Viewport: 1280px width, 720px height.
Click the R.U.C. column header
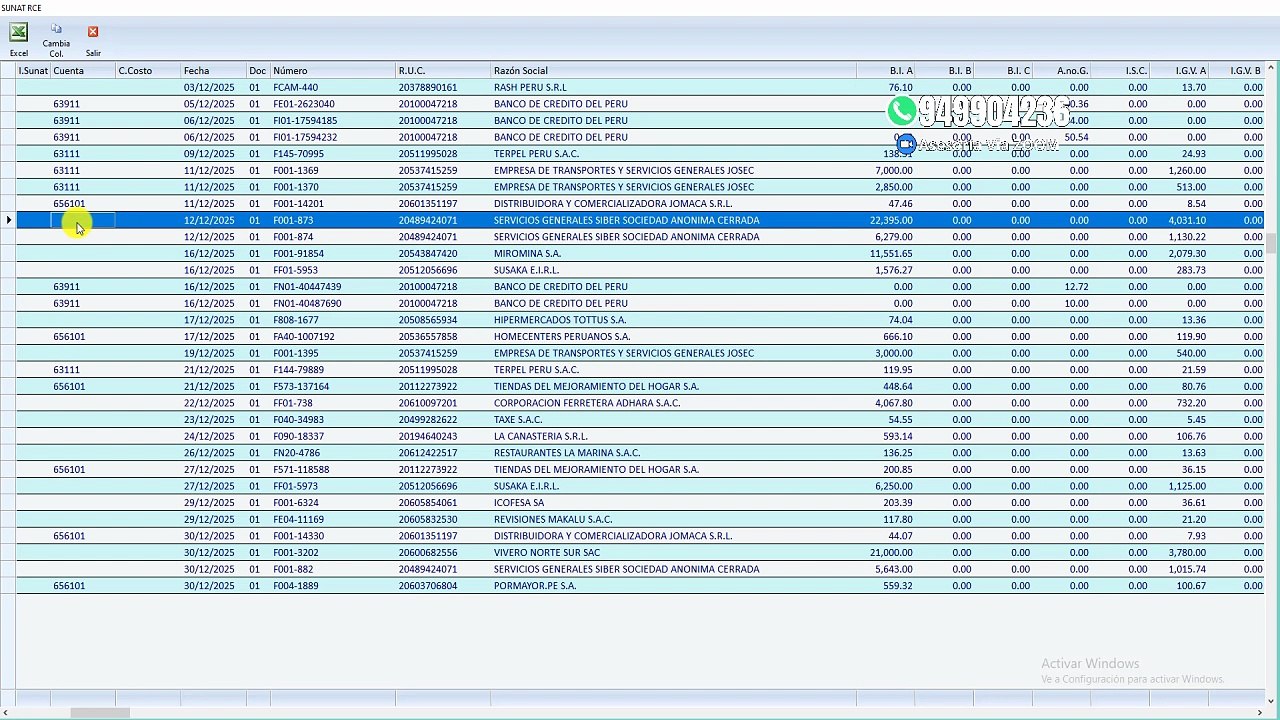pos(443,71)
